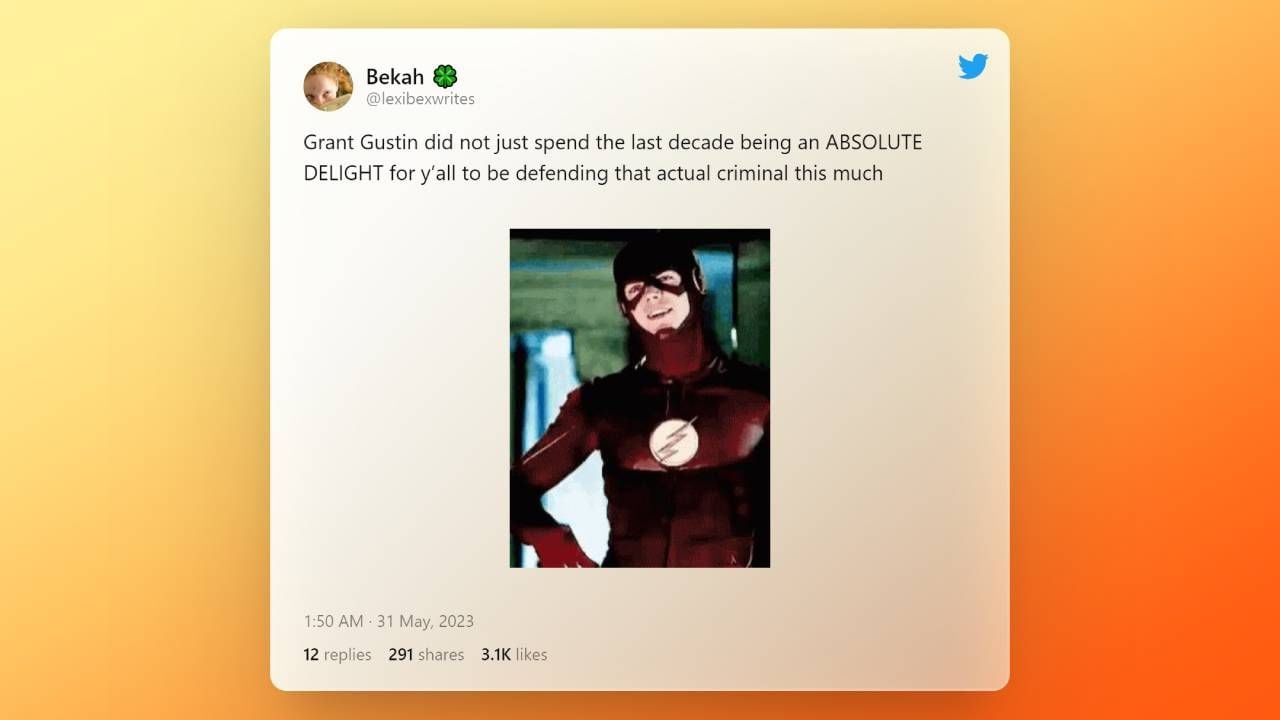Open the 31 May, 2023 date link
Image resolution: width=1280 pixels, height=720 pixels.
coord(425,621)
